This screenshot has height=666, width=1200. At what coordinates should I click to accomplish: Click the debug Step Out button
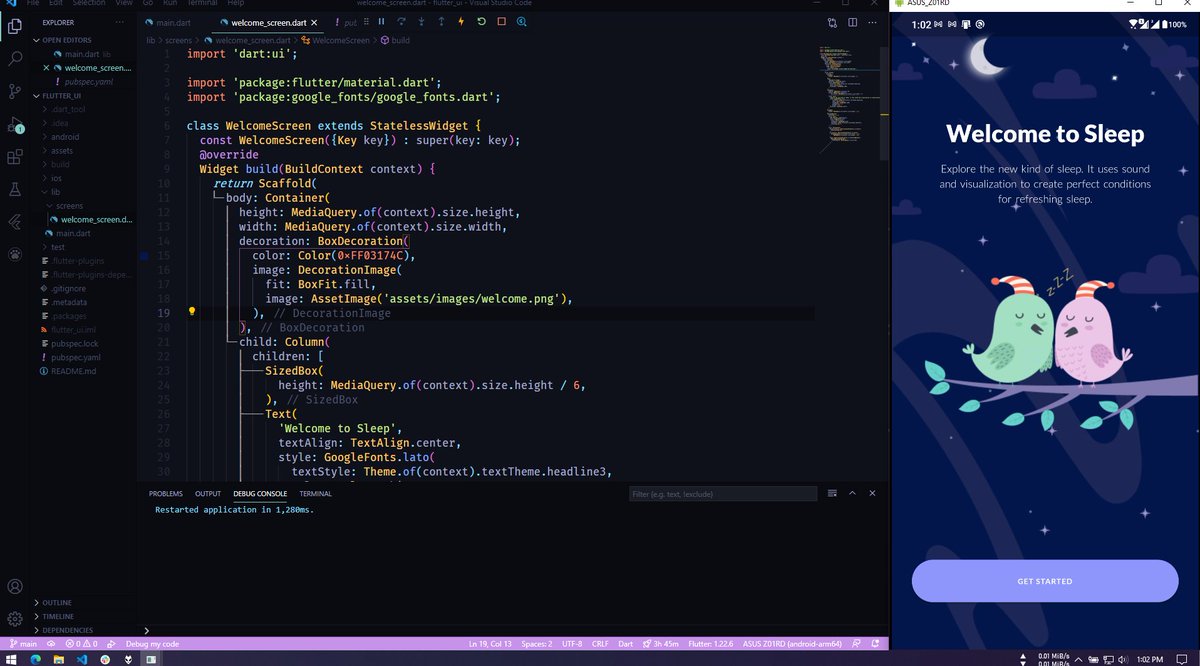441,21
